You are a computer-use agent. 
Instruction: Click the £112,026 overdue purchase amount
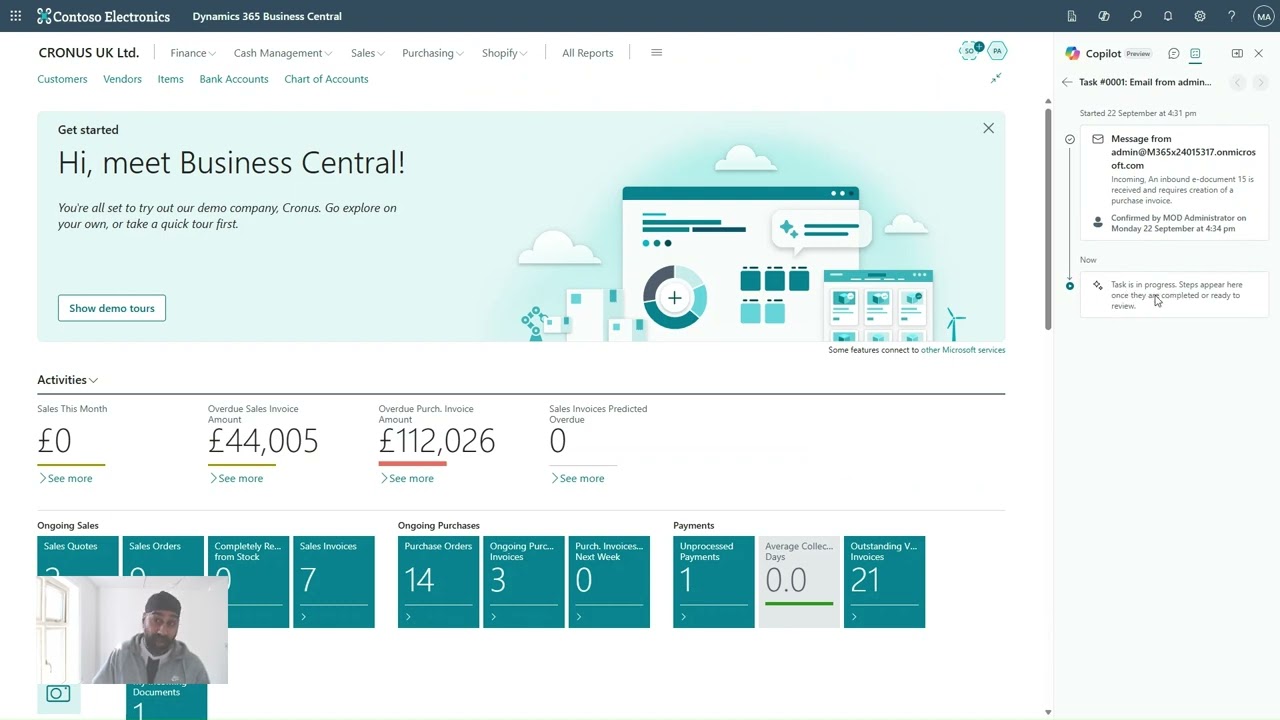pos(437,441)
